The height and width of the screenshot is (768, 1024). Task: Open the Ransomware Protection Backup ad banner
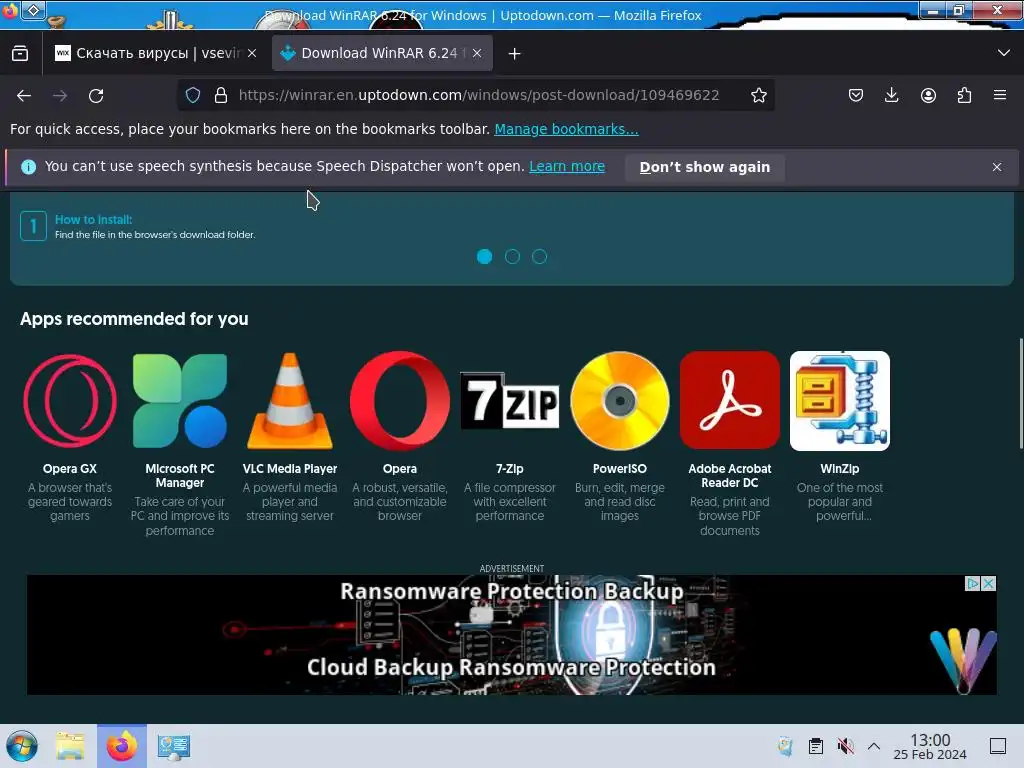point(511,635)
